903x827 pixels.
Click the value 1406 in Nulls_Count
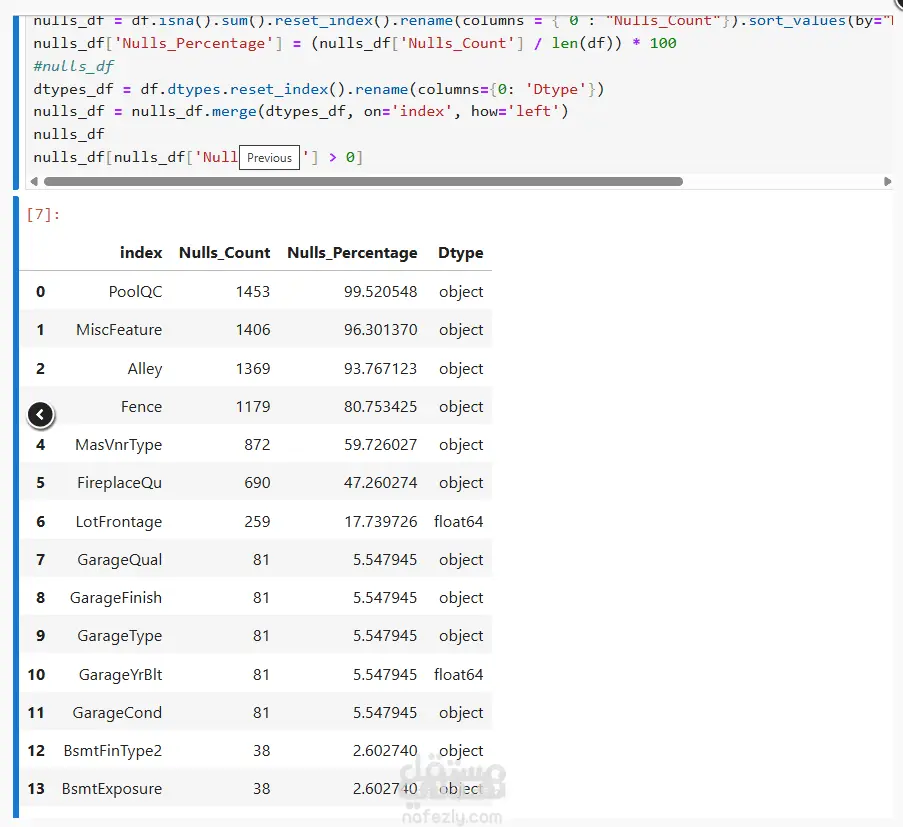(x=253, y=329)
